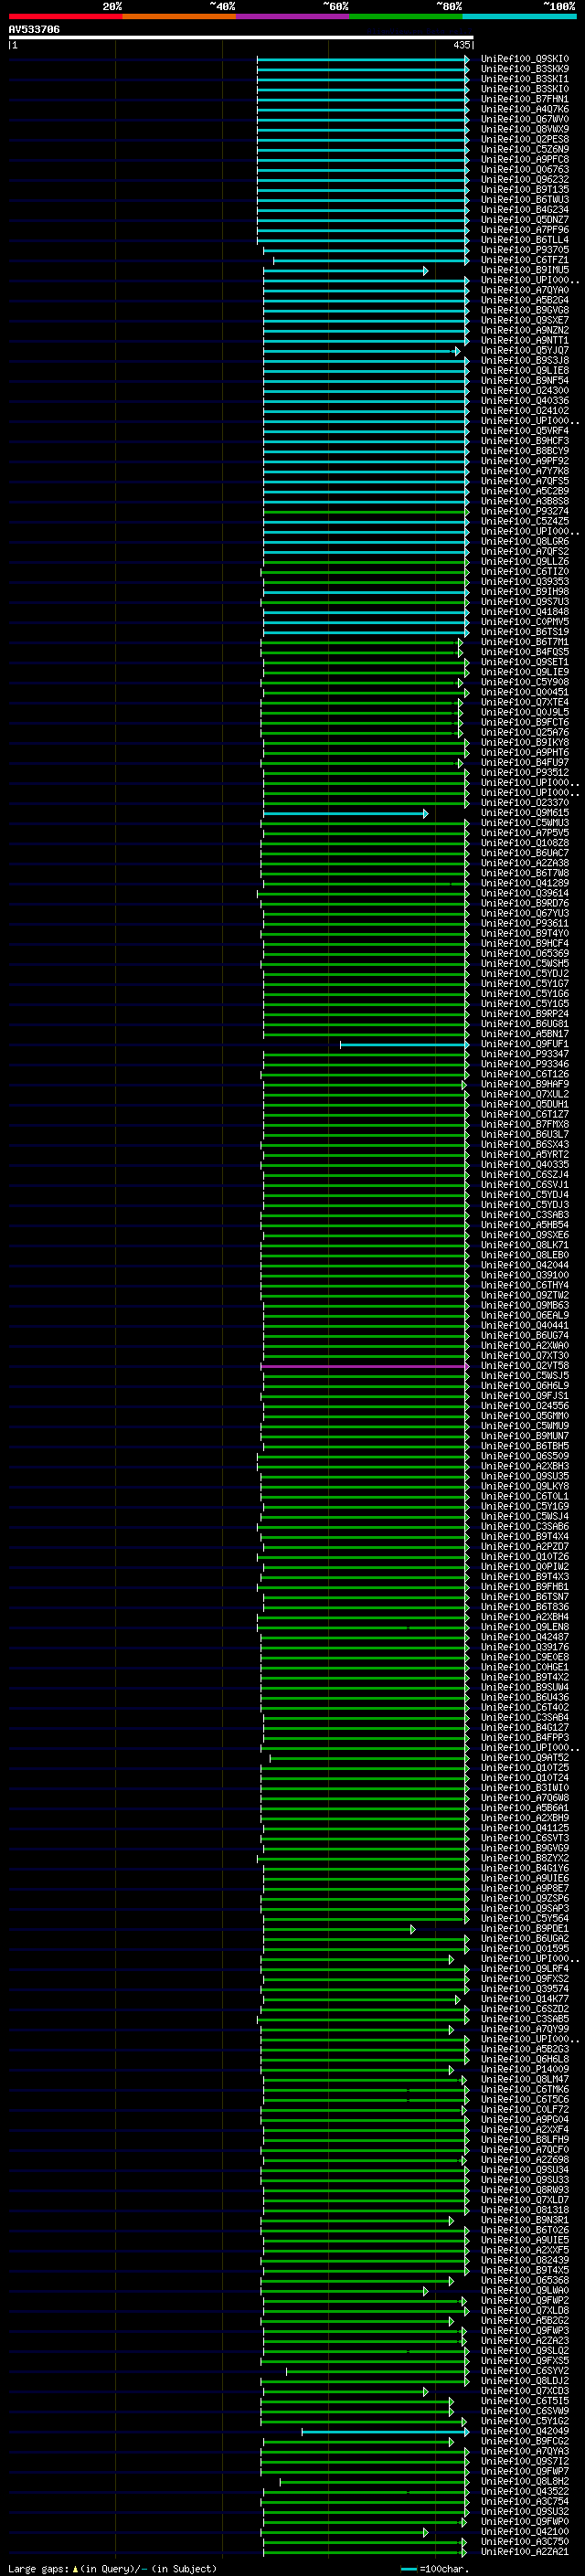Click last hit UniRef100_A2ZA21
The width and height of the screenshot is (585, 2576).
[524, 2552]
